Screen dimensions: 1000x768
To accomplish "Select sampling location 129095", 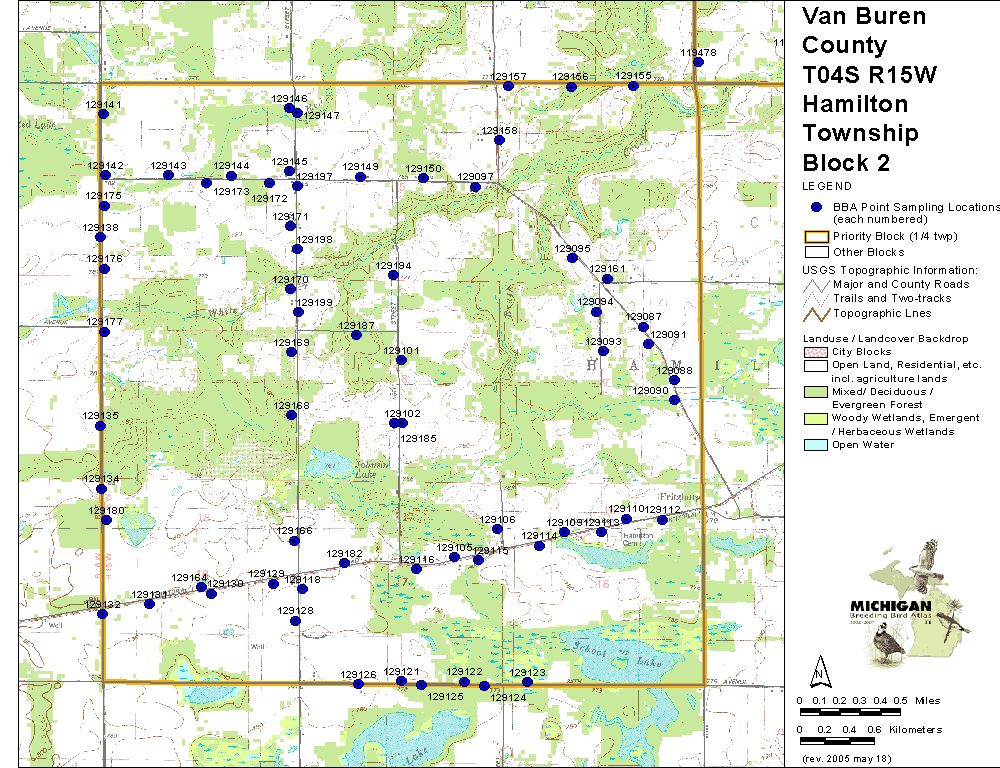I will (x=572, y=258).
